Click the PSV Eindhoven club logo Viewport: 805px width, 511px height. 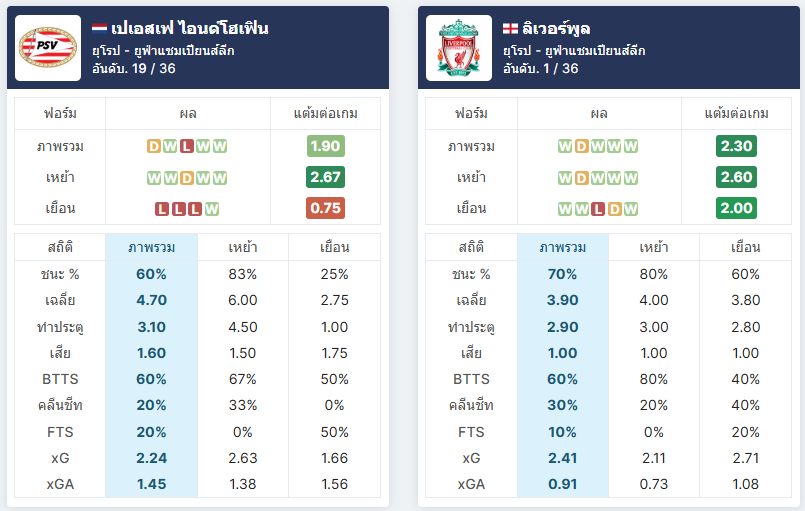pos(48,48)
